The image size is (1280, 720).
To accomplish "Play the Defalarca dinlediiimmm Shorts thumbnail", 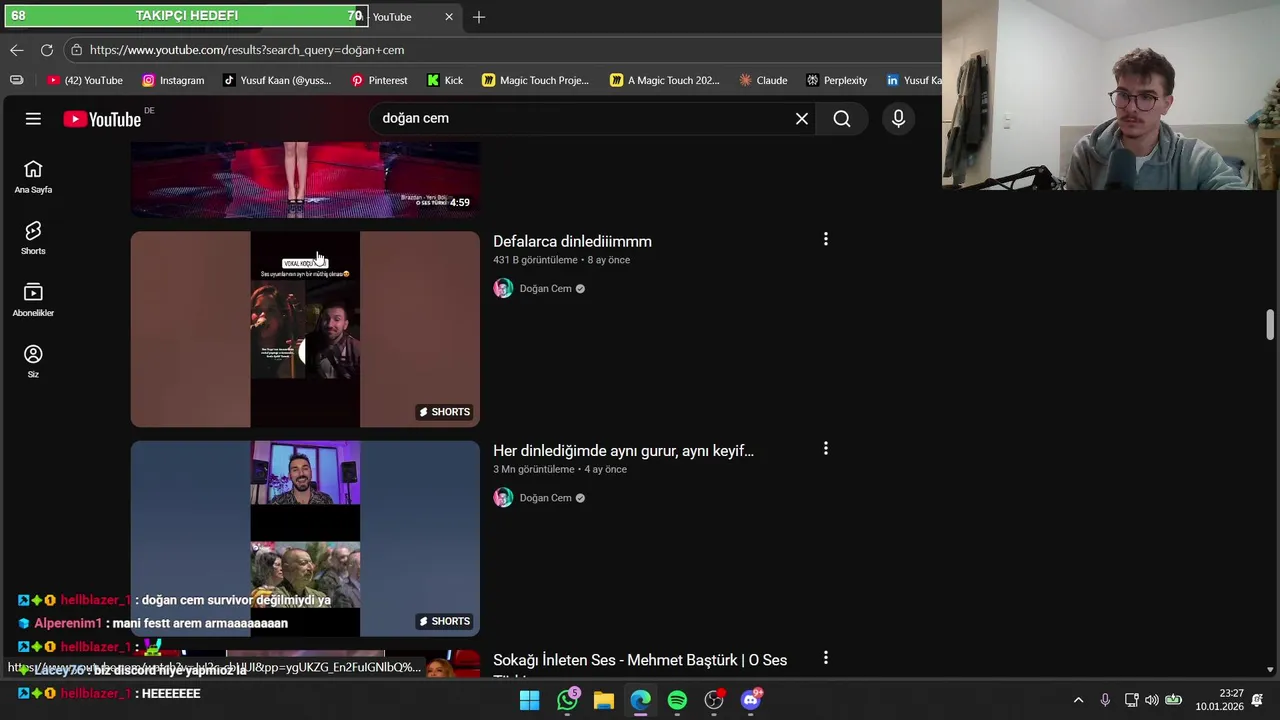I will pos(305,329).
